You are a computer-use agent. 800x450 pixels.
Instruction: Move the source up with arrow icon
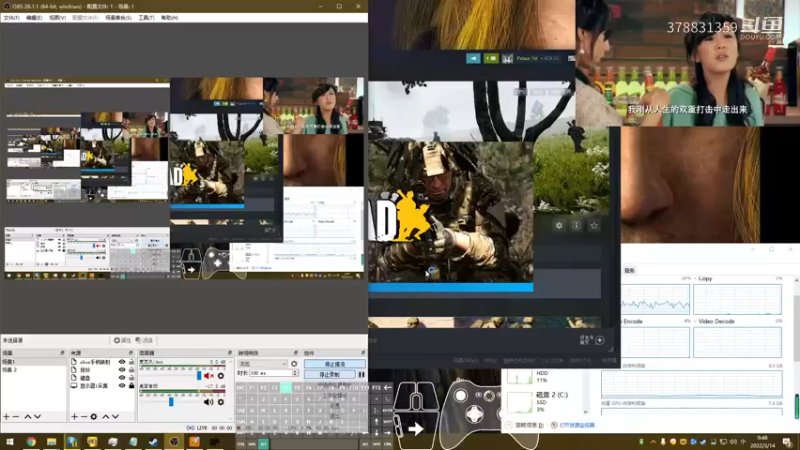[x=106, y=417]
